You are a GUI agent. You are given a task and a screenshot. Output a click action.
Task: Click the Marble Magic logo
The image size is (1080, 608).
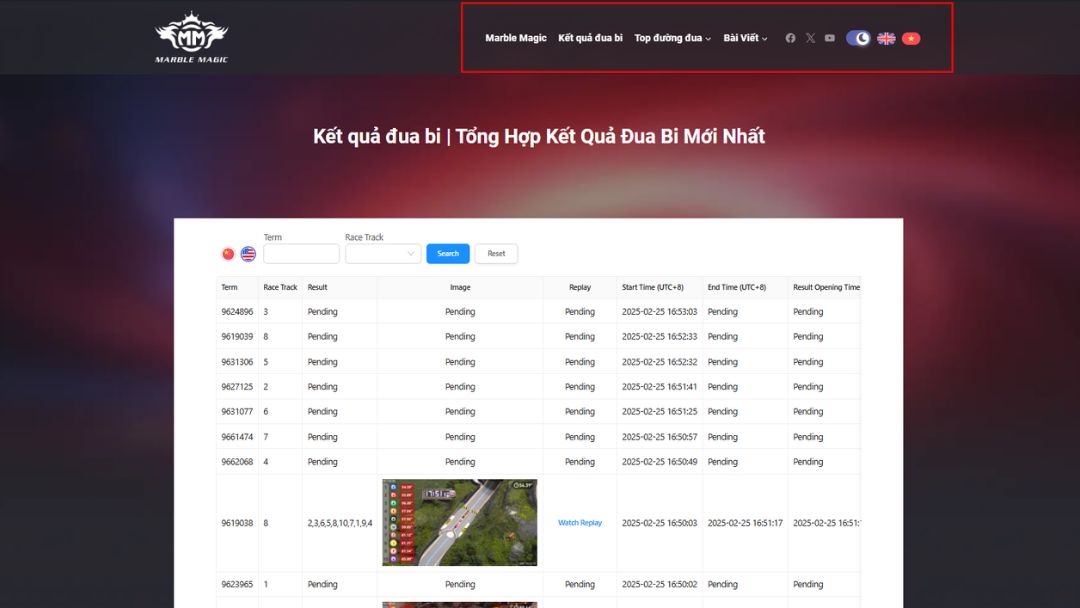click(x=191, y=37)
